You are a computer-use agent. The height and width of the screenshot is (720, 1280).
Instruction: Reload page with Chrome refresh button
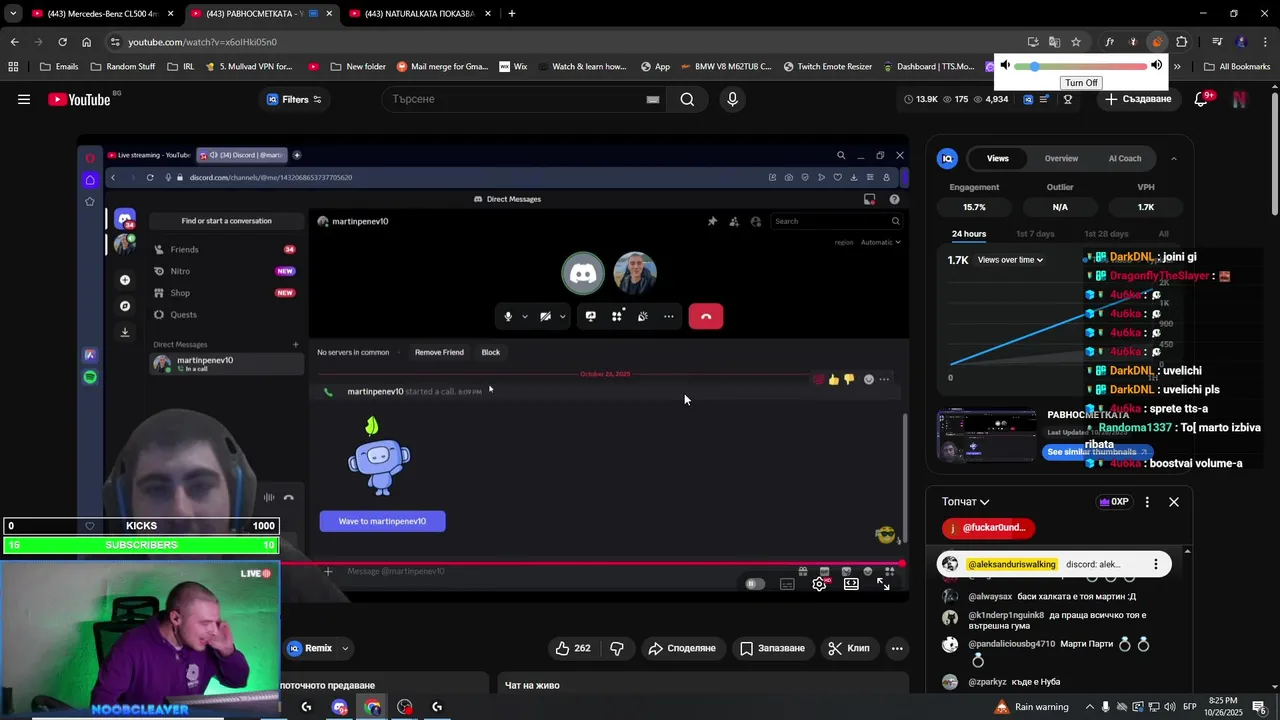(62, 42)
